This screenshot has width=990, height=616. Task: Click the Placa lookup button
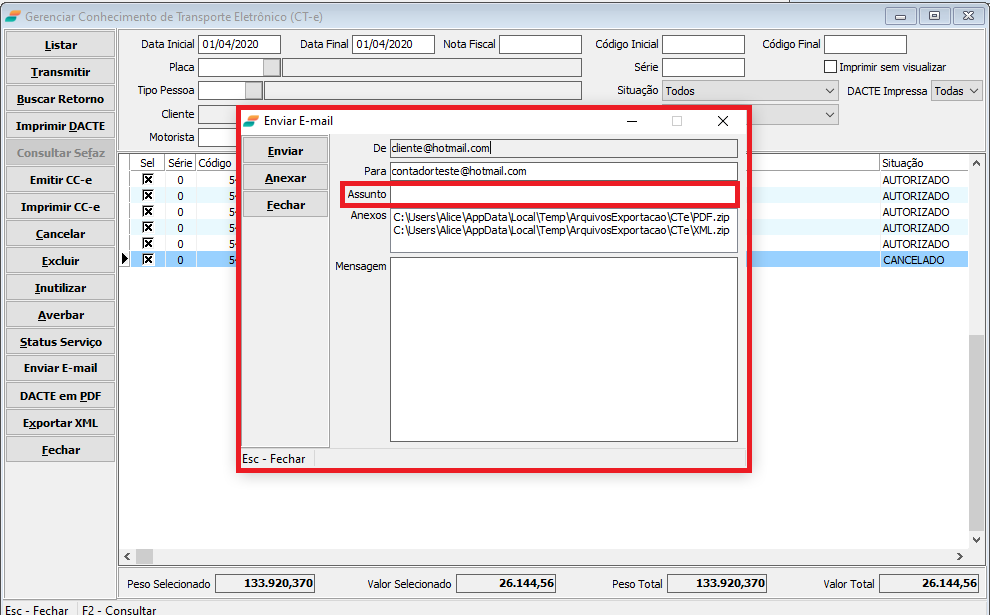(x=271, y=67)
